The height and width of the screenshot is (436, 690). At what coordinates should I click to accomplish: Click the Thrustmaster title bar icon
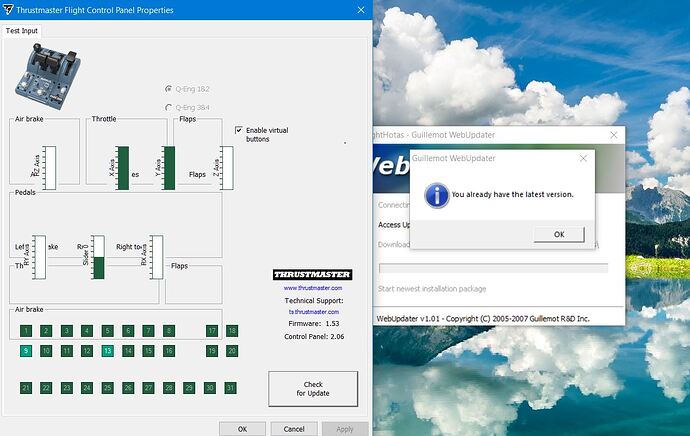pyautogui.click(x=7, y=10)
